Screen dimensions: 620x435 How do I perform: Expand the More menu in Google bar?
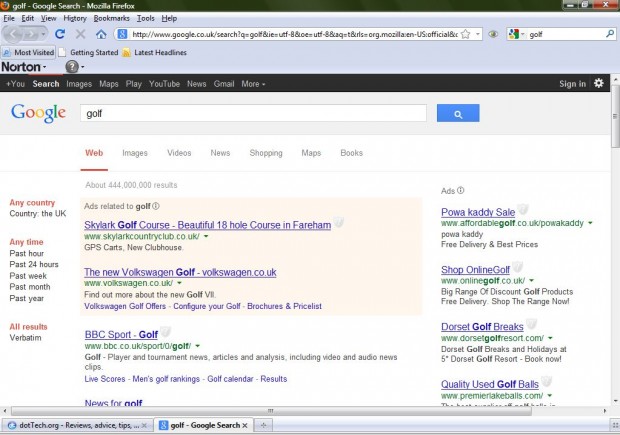(x=253, y=84)
